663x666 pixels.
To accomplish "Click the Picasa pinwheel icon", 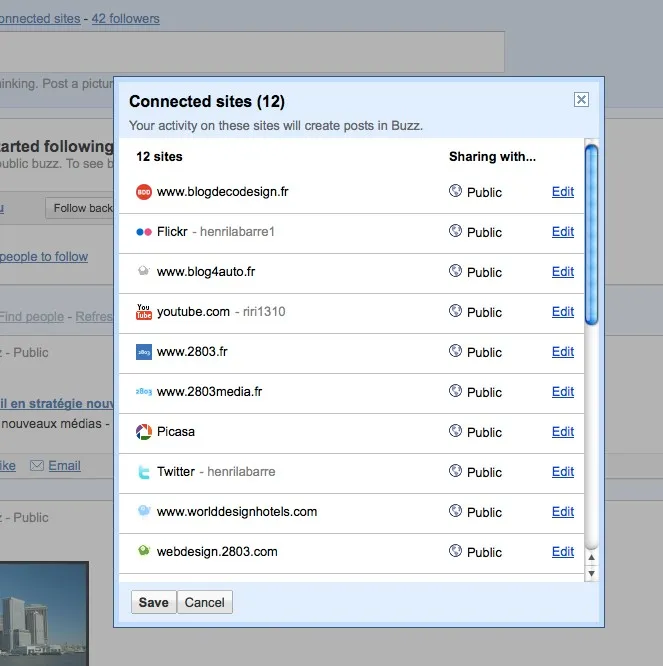I will 144,432.
